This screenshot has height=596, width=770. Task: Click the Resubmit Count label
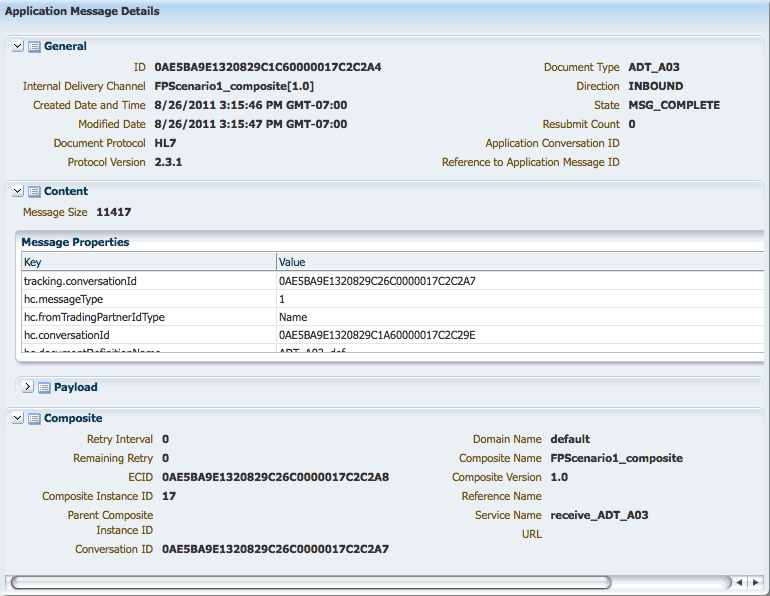[581, 124]
